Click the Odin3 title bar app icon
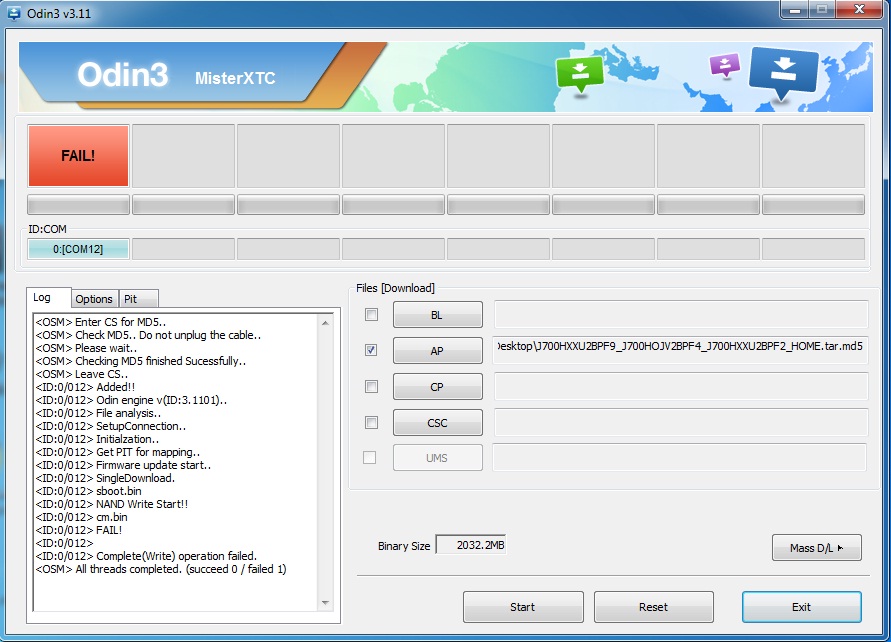Image resolution: width=891 pixels, height=642 pixels. (x=14, y=12)
